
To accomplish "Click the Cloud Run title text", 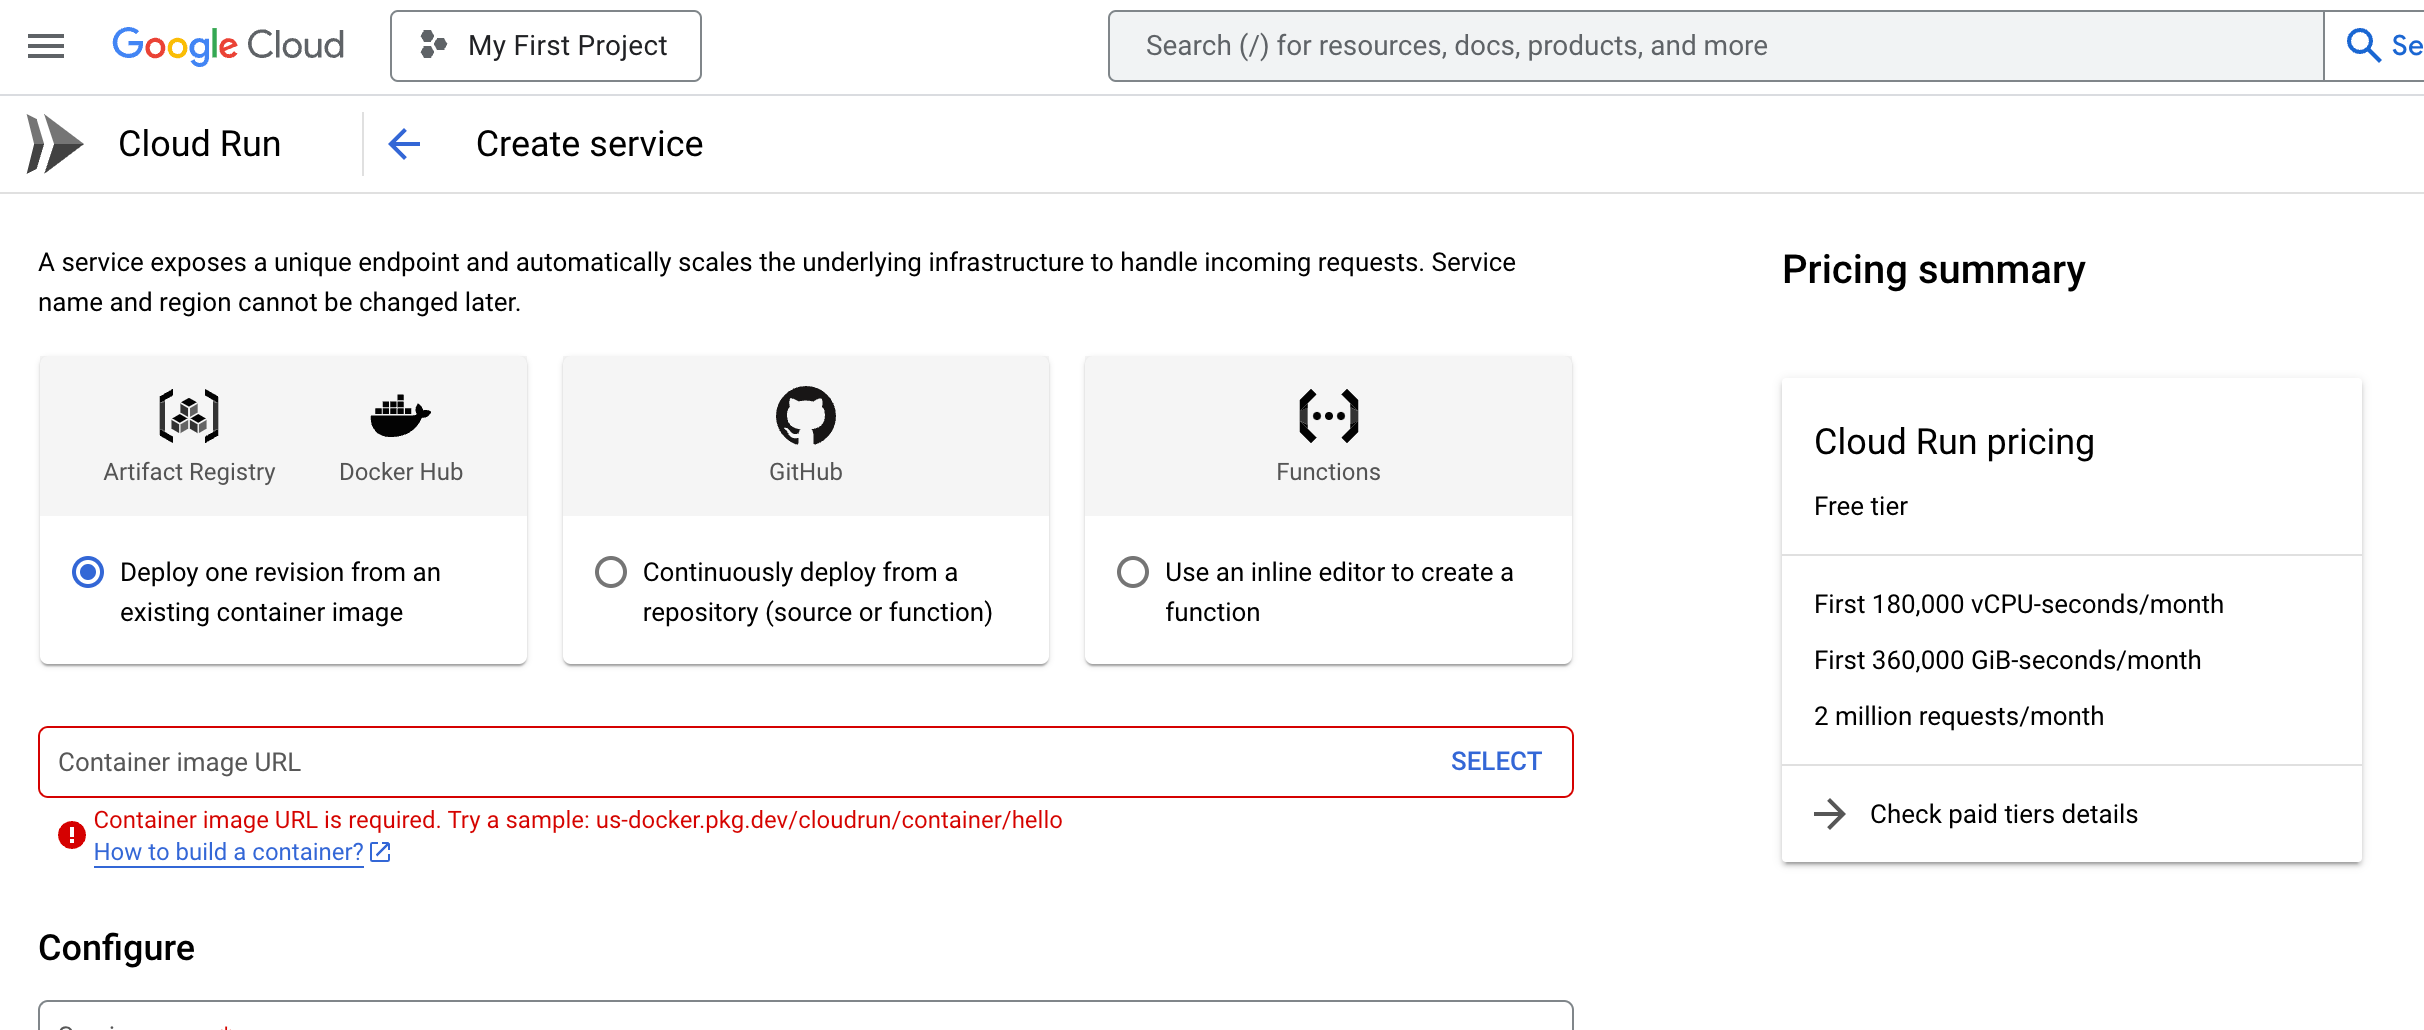I will click(x=199, y=144).
